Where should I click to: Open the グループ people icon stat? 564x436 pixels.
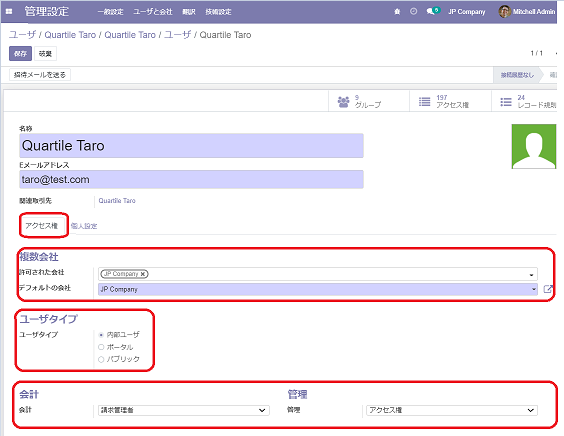point(344,102)
